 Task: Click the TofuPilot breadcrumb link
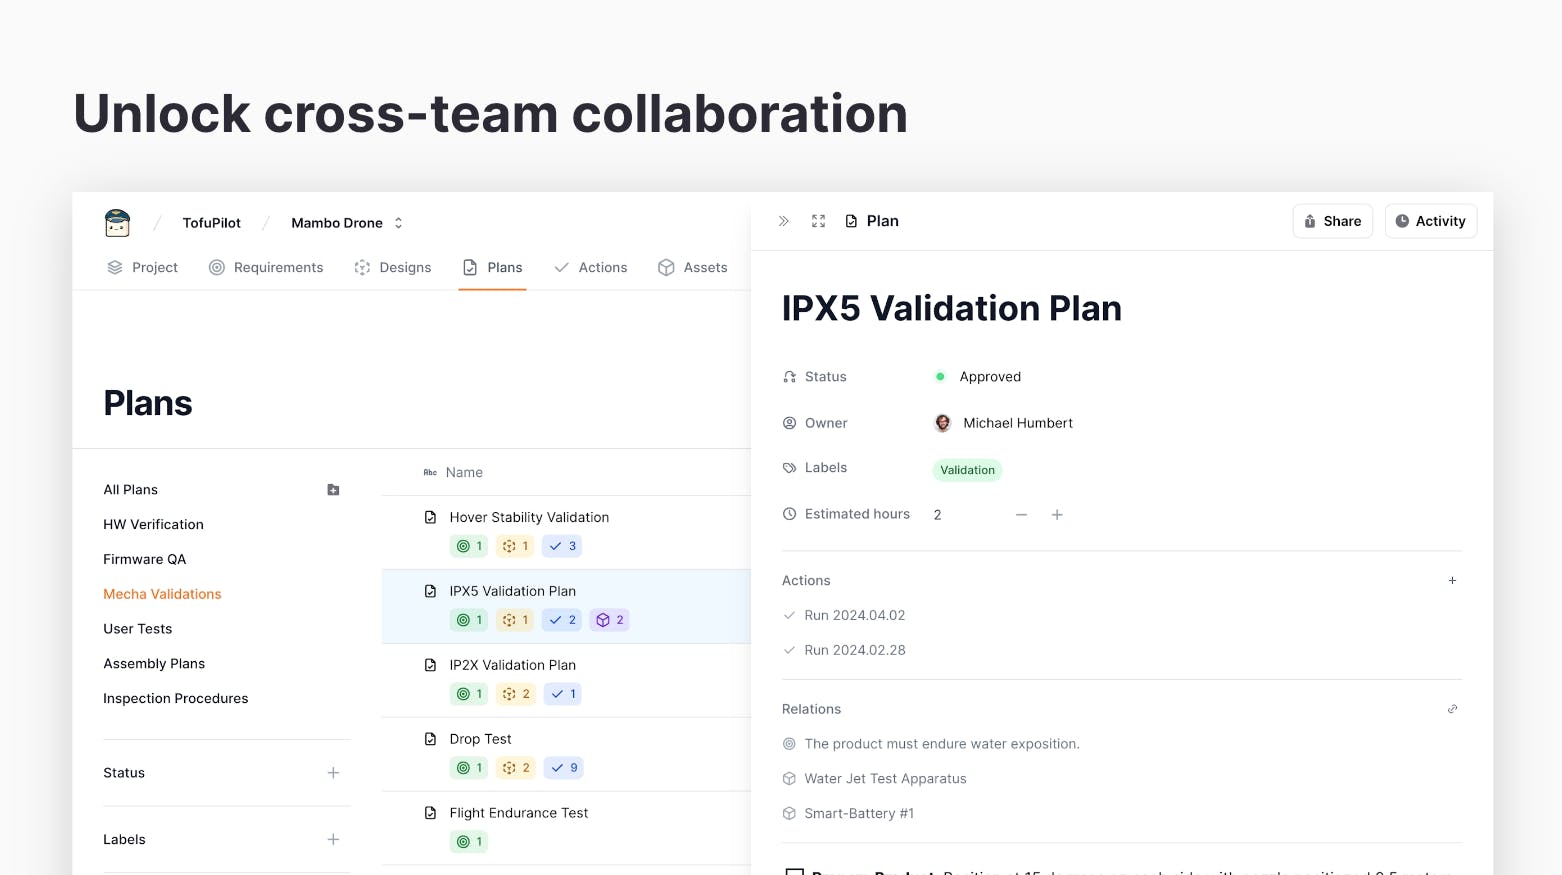tap(211, 223)
